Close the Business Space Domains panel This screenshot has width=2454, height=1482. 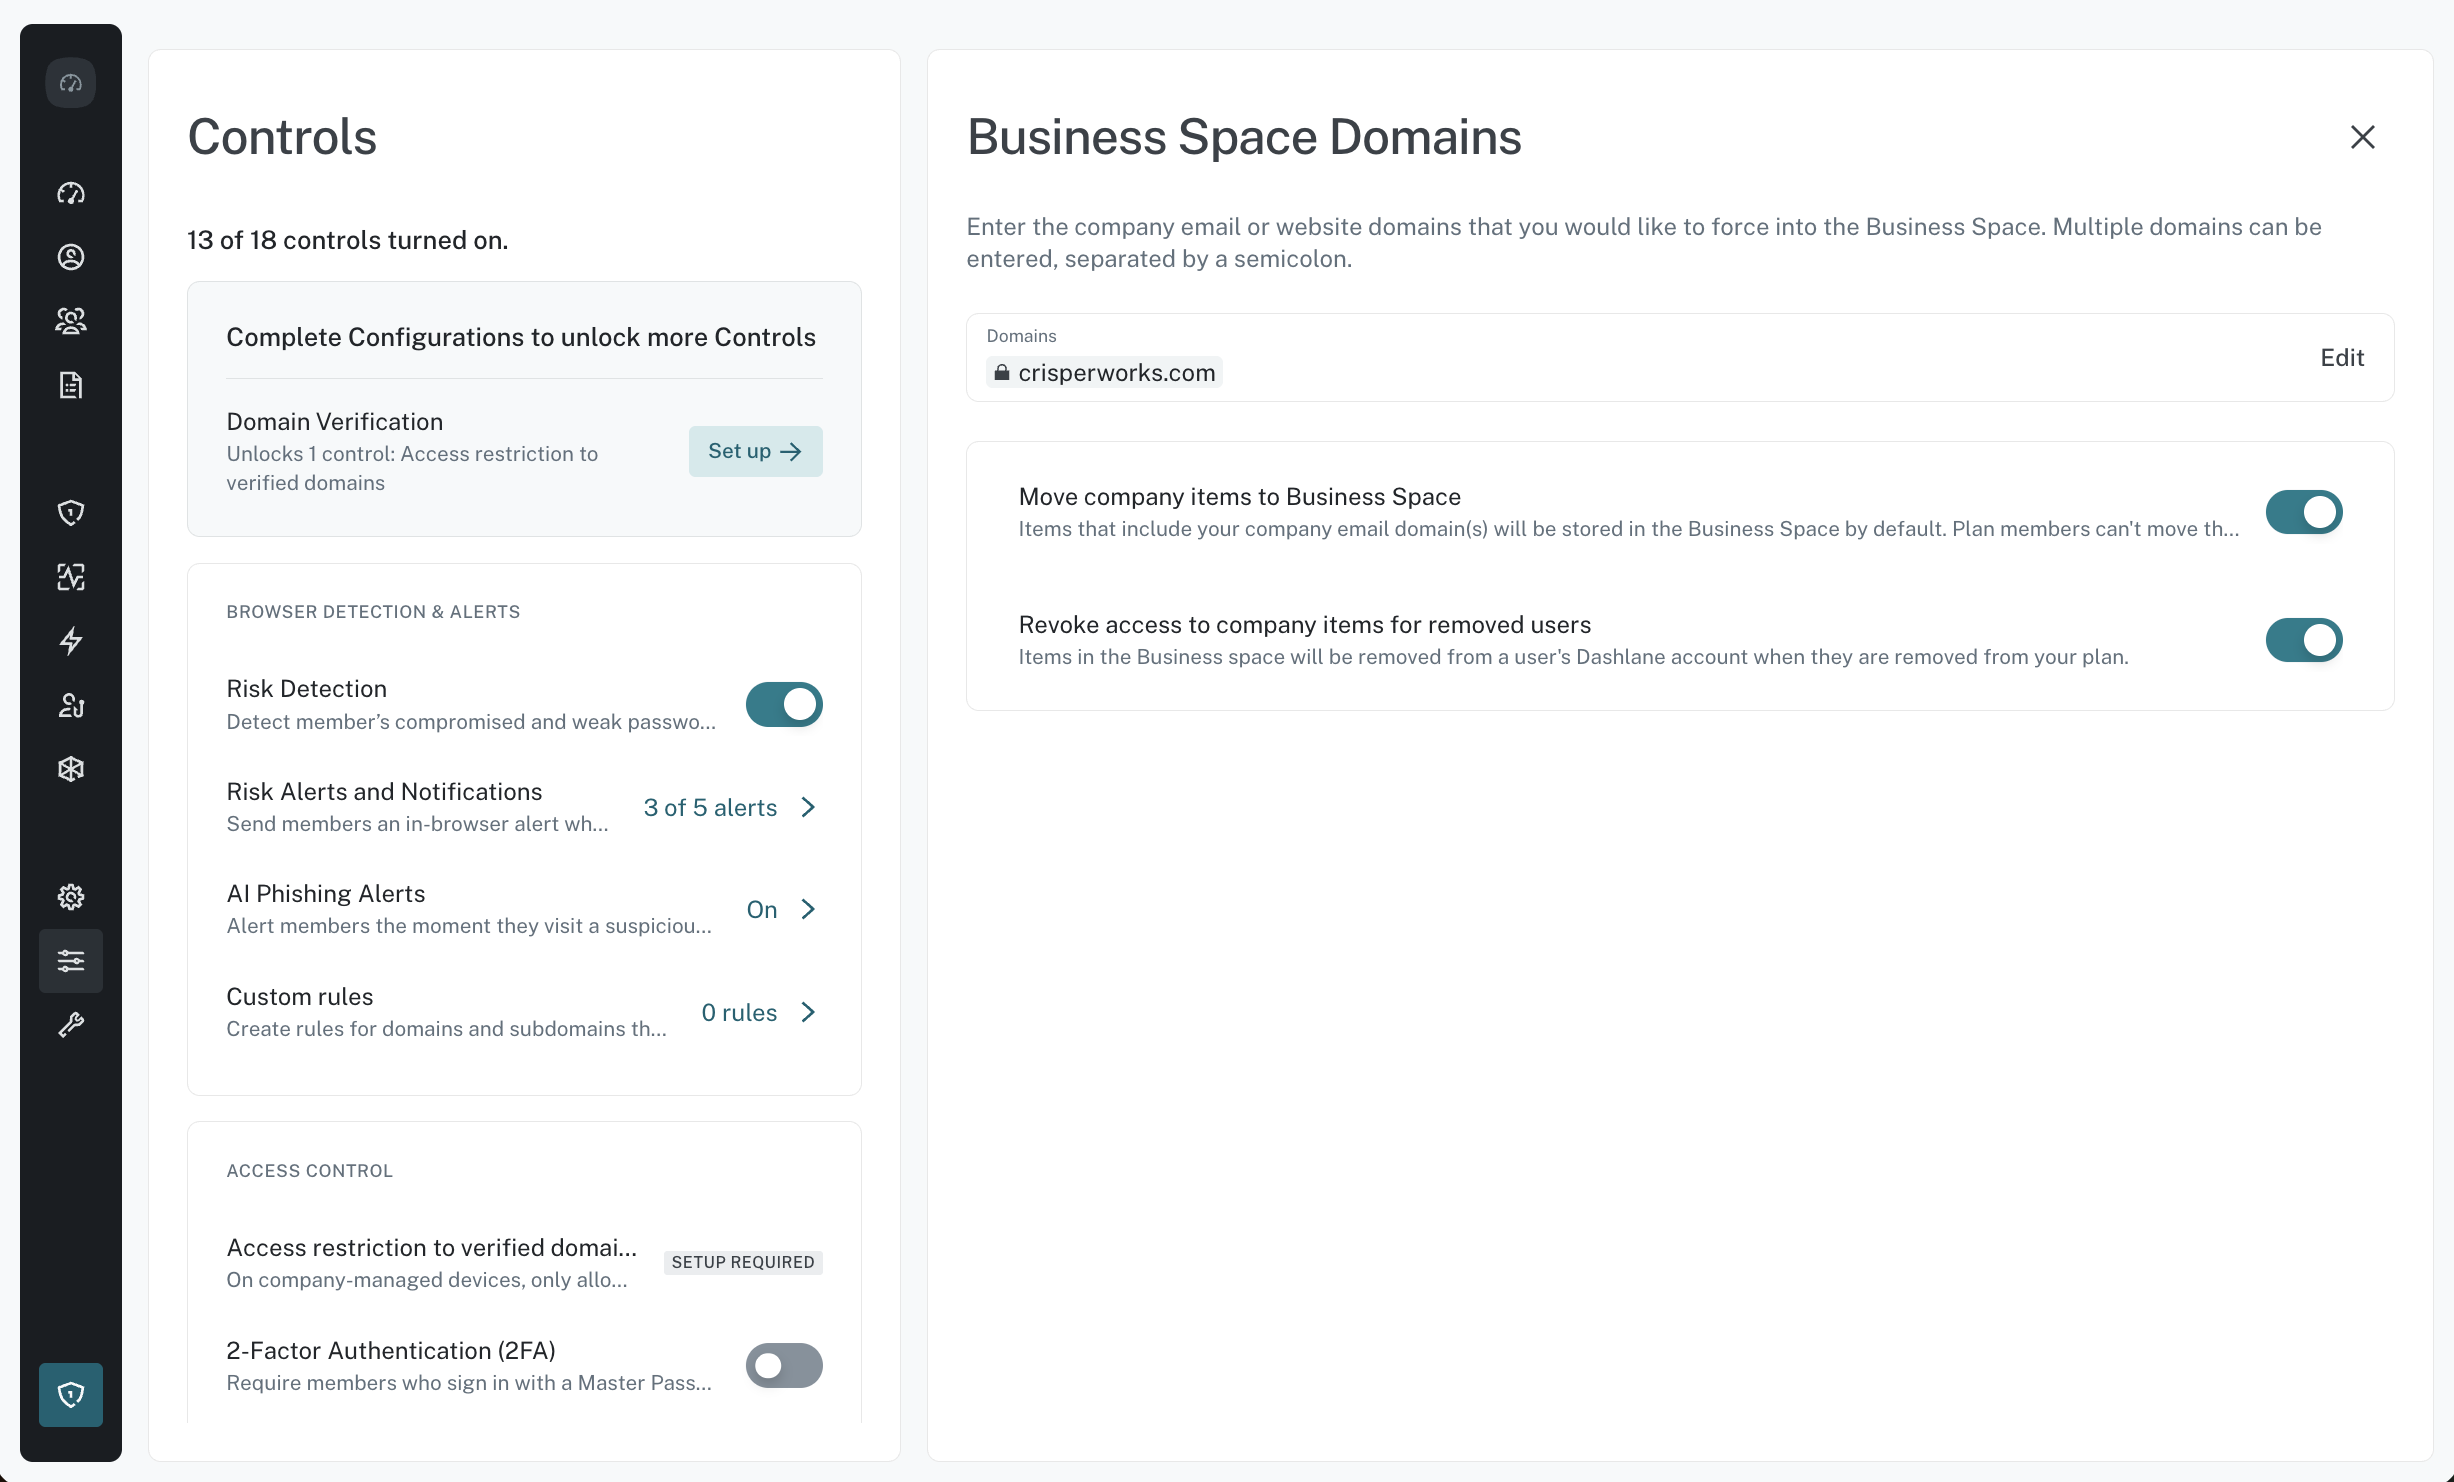(2362, 137)
